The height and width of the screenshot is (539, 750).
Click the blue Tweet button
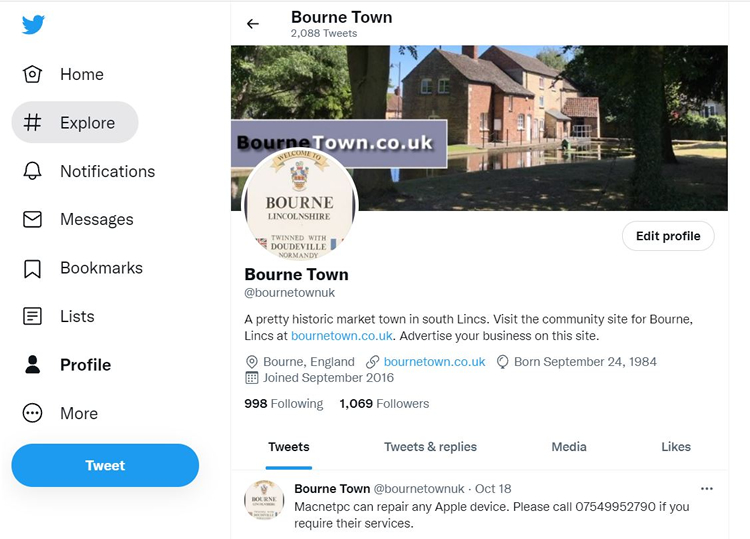click(x=105, y=465)
